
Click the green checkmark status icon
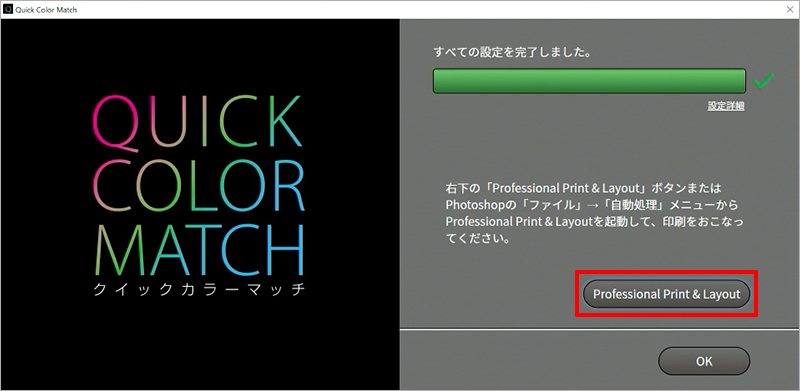tap(763, 81)
